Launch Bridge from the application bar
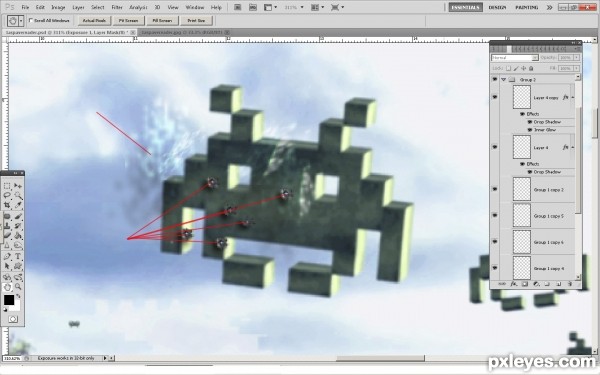This screenshot has width=600, height=375. click(x=238, y=7)
